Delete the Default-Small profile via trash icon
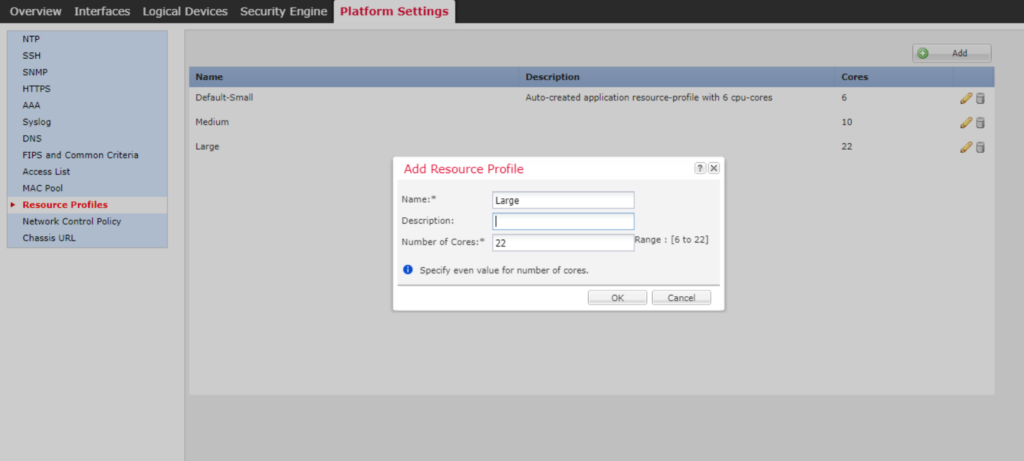Screen dimensions: 1024x461 980,99
